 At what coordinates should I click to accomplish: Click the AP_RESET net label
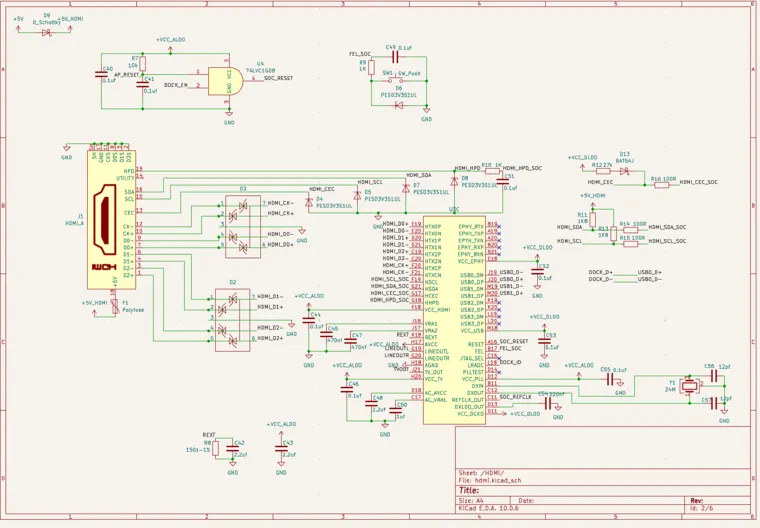pos(127,75)
